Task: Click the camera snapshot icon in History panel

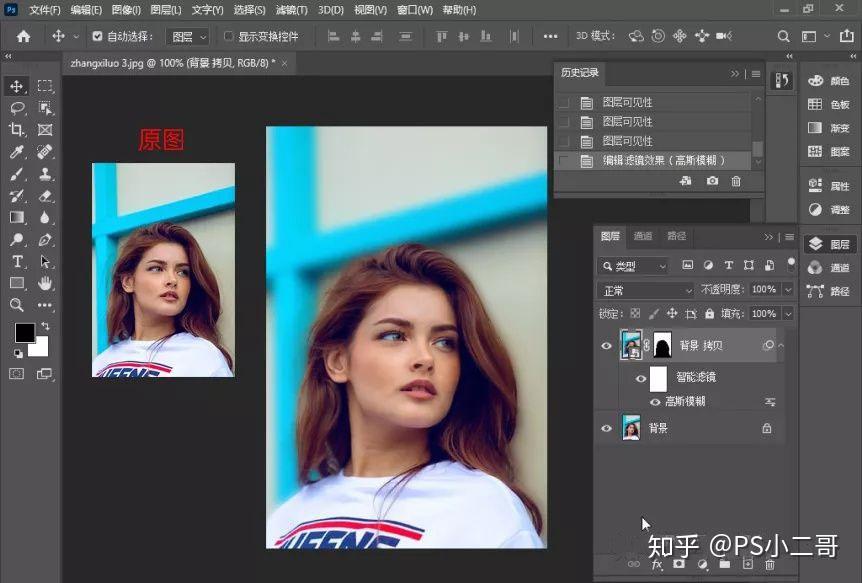Action: [711, 181]
